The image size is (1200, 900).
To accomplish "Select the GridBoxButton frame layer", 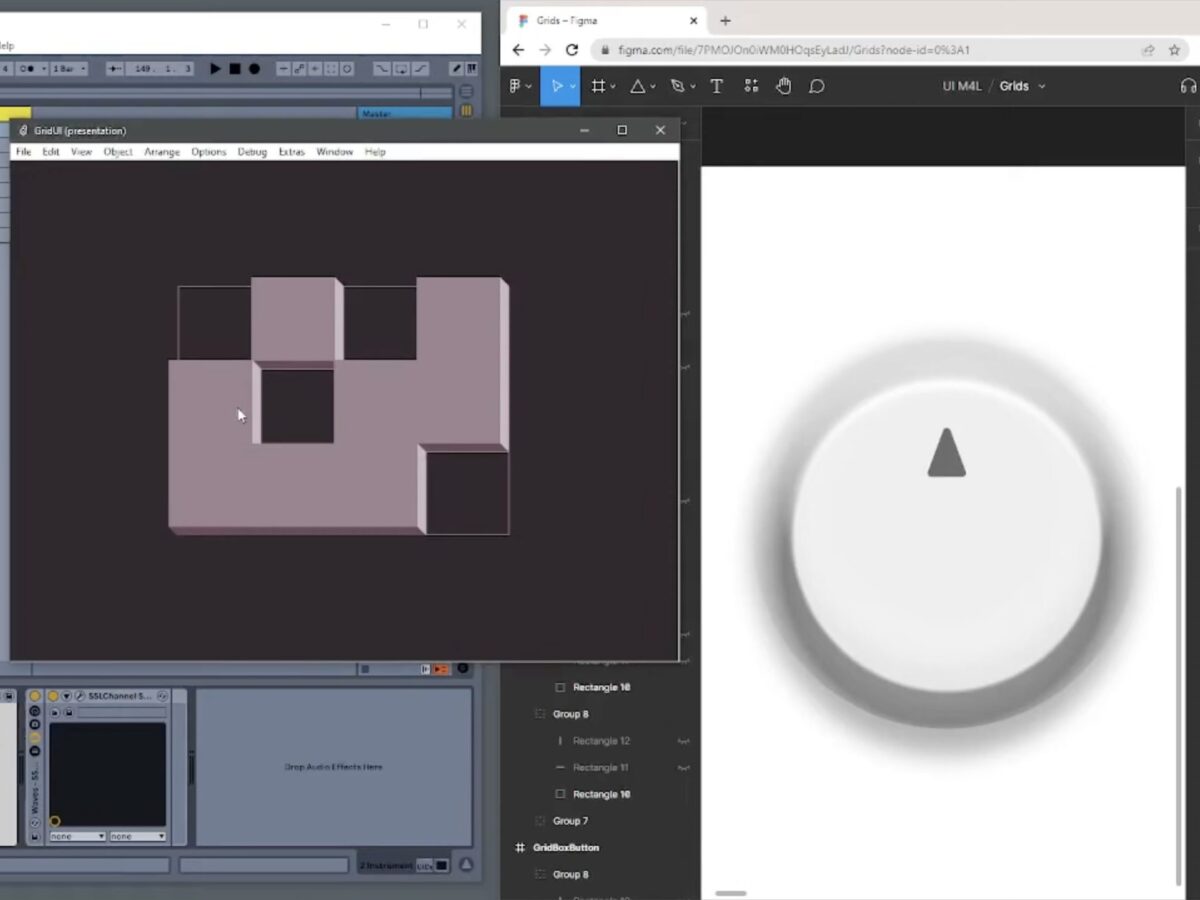I will pos(566,847).
